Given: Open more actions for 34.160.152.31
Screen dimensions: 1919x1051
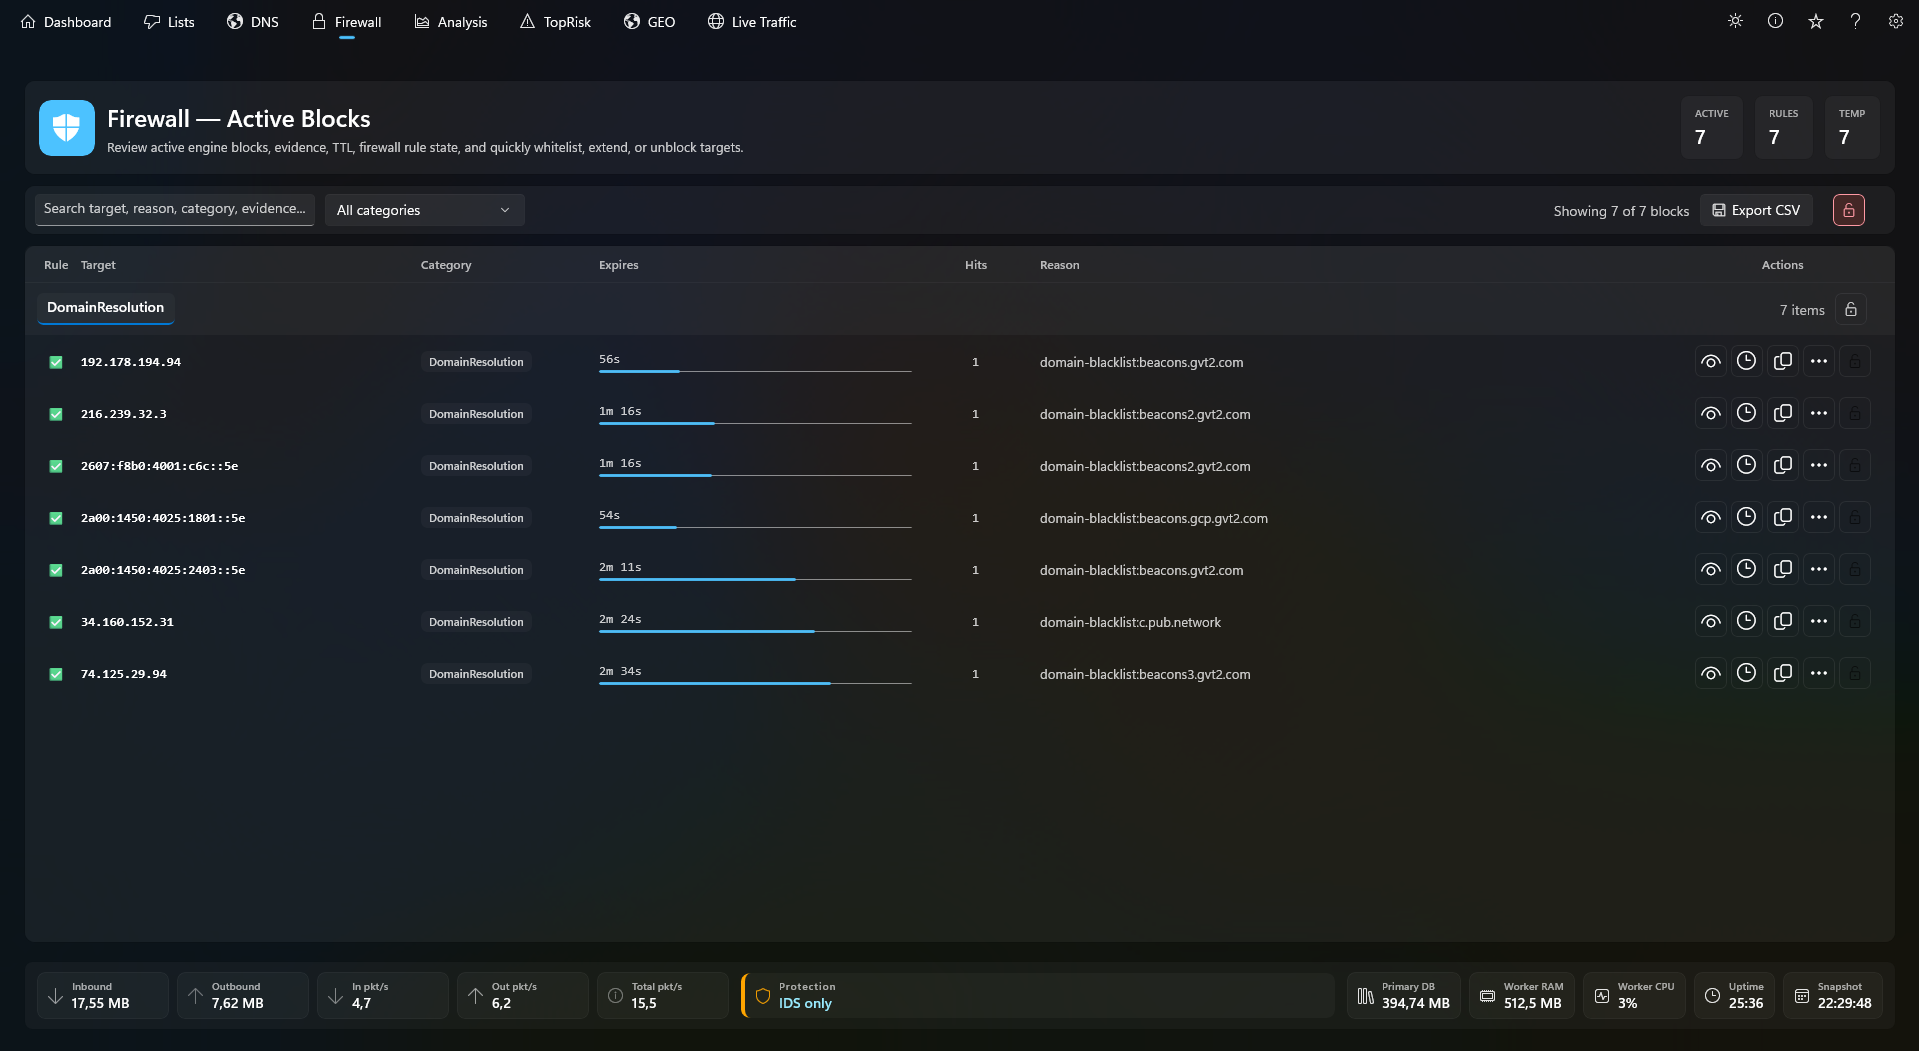Looking at the screenshot, I should coord(1819,621).
